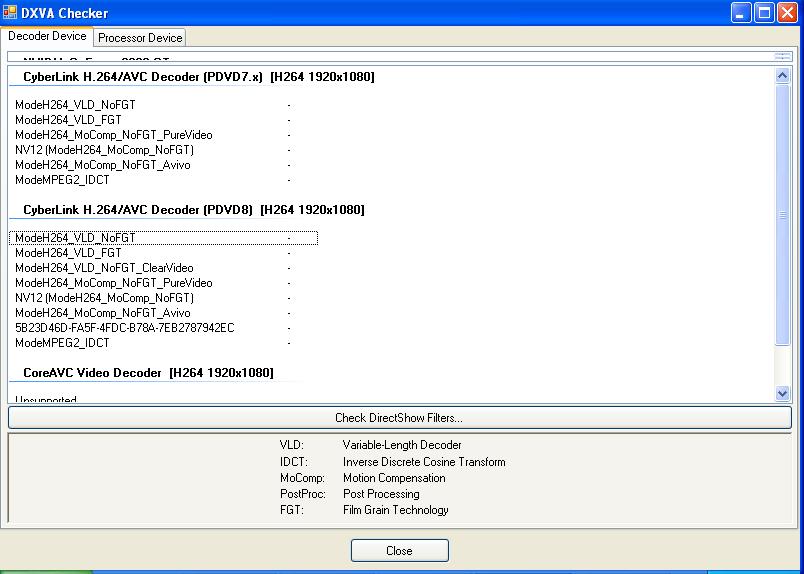This screenshot has height=574, width=804.
Task: Maximize the DXVA Checker window
Action: pyautogui.click(x=764, y=13)
